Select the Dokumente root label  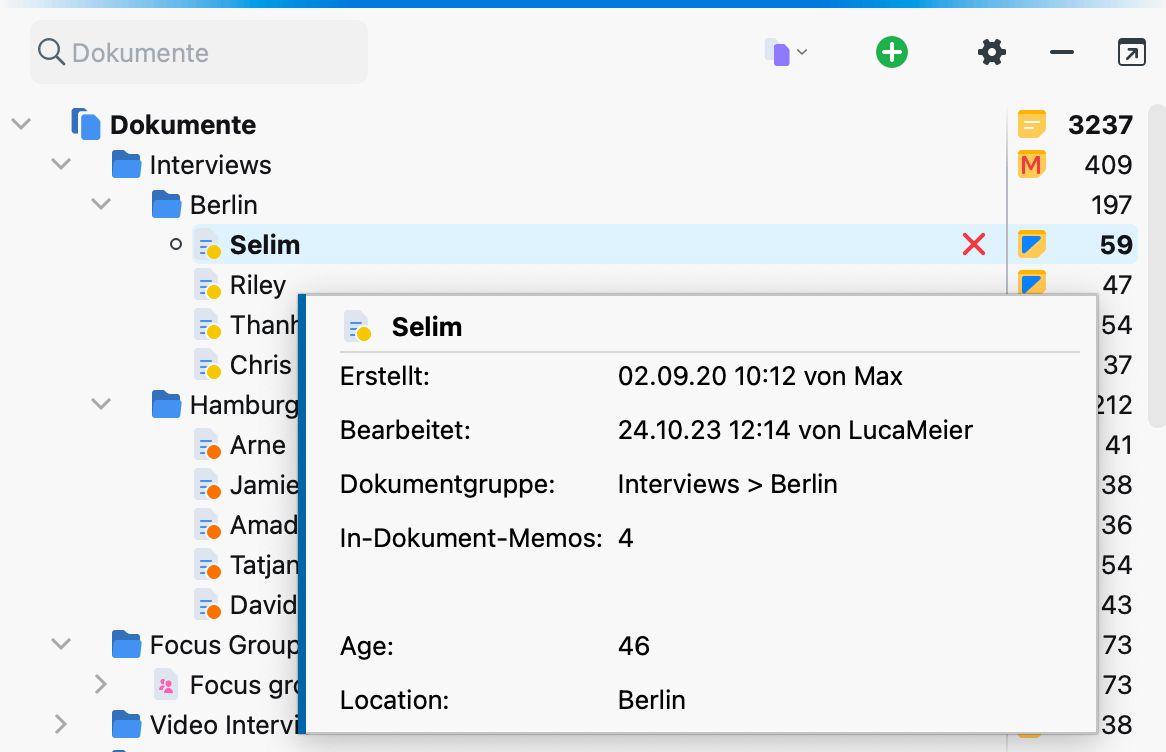click(183, 124)
